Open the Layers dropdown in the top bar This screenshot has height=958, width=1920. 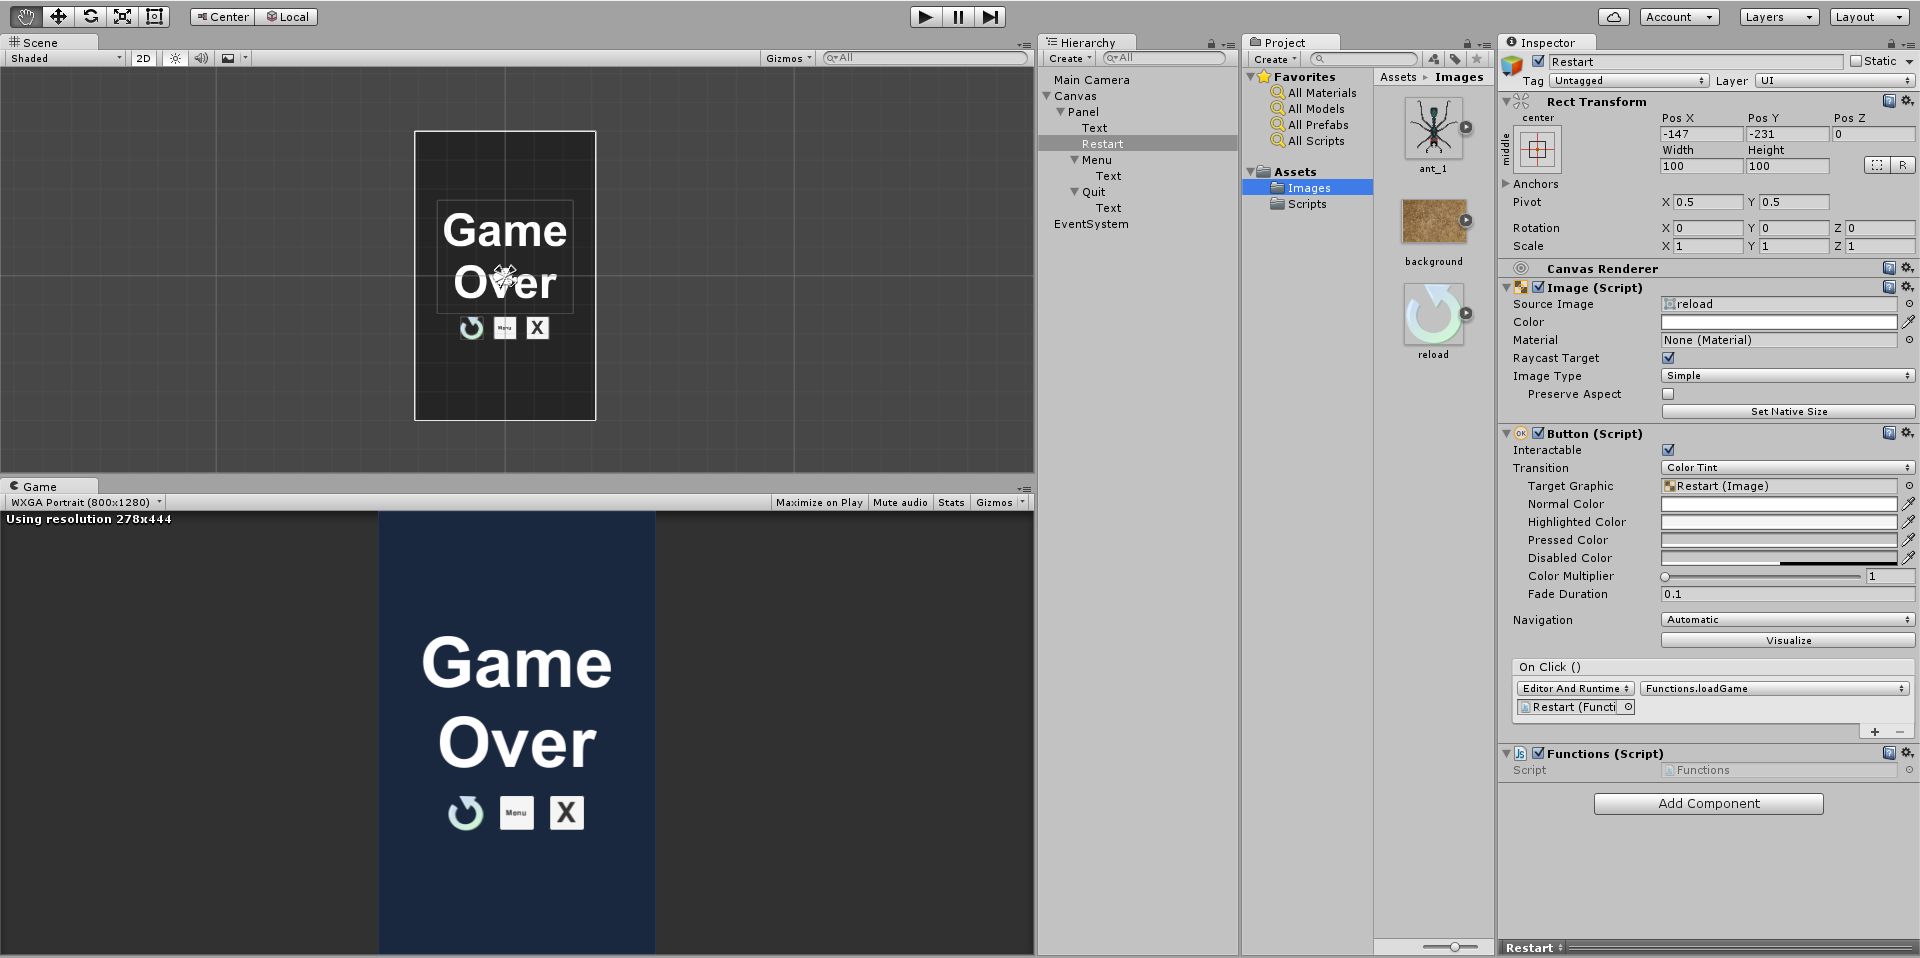click(1777, 16)
